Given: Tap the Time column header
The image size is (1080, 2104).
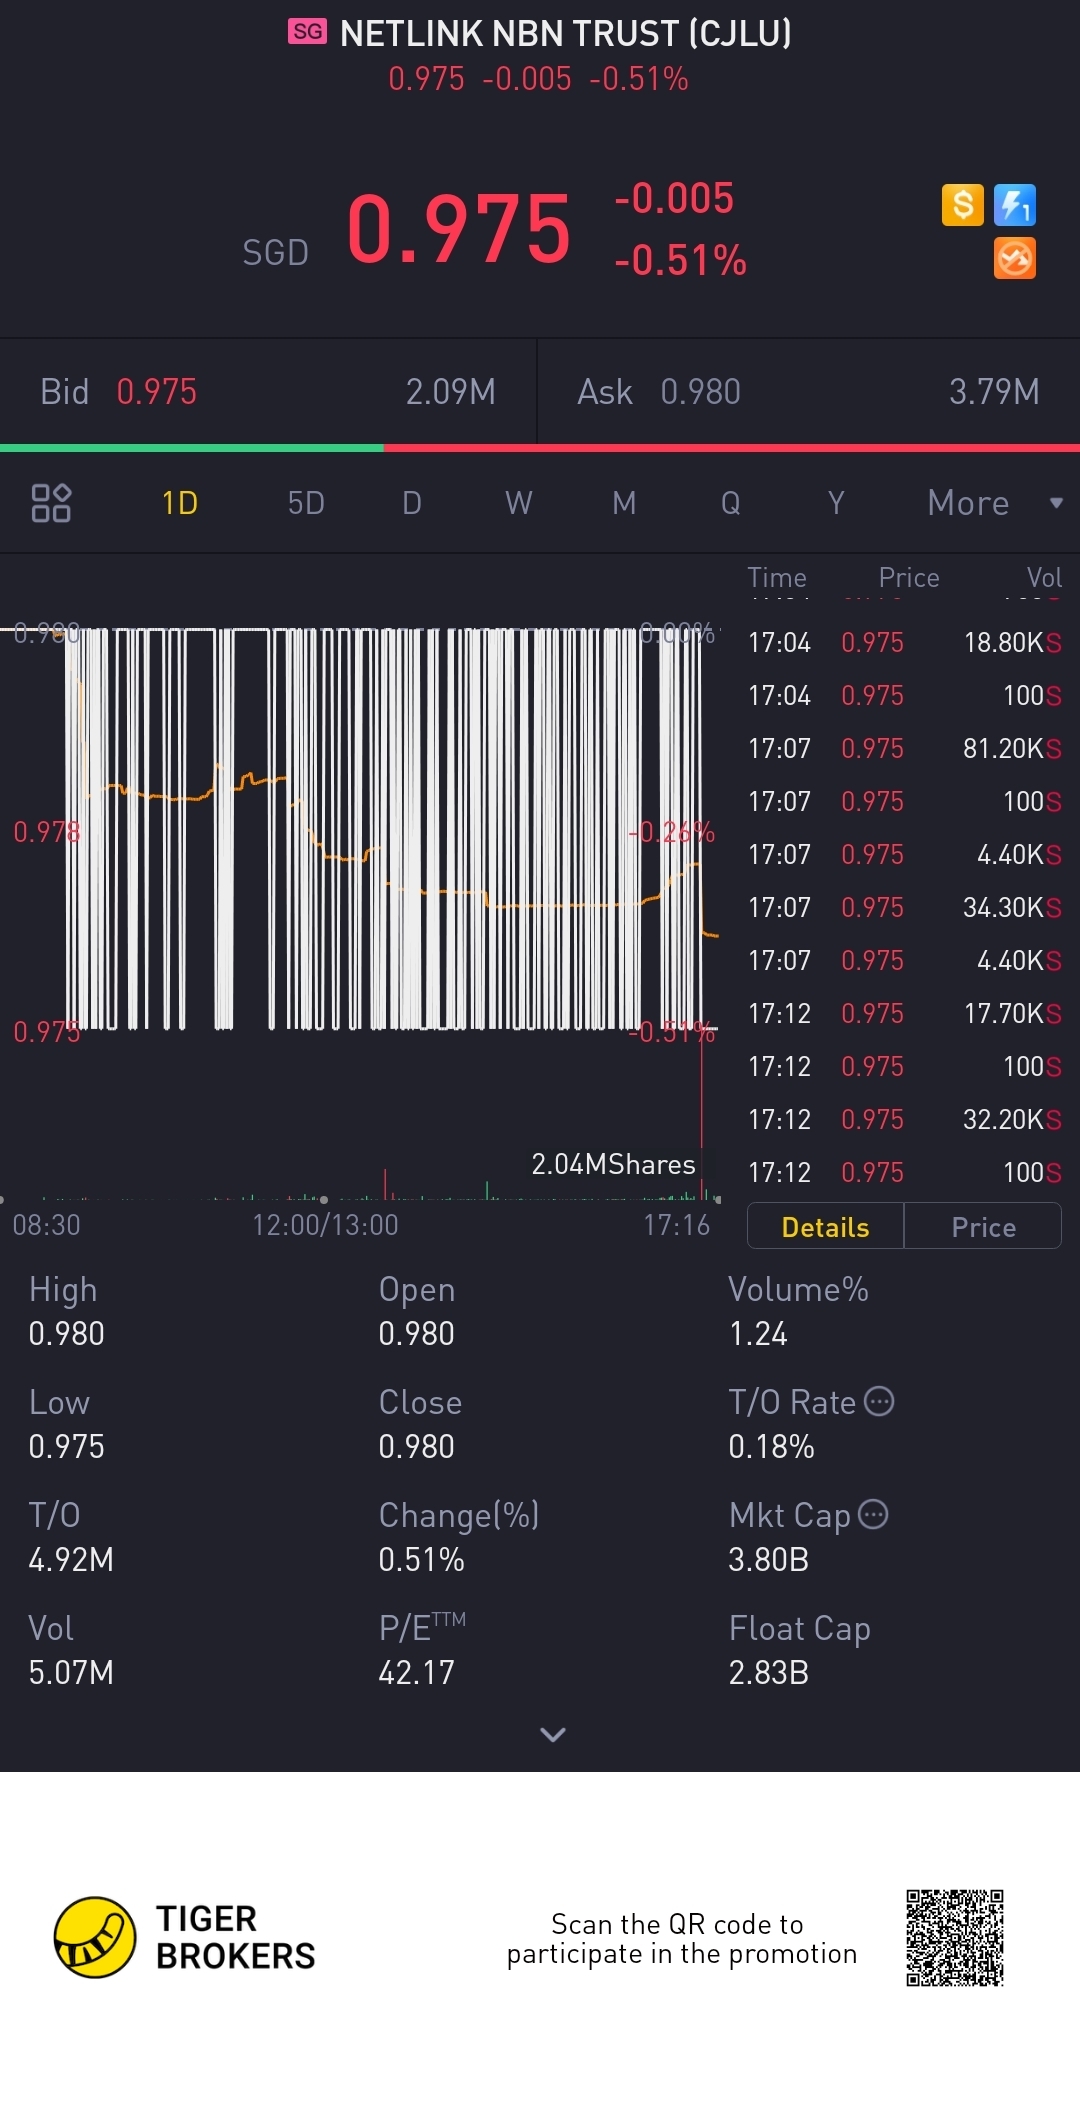Looking at the screenshot, I should pos(777,577).
